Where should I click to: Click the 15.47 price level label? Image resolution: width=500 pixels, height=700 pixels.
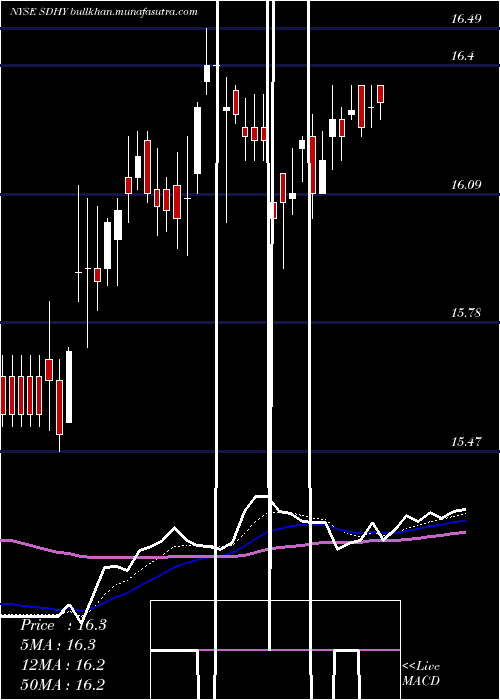(x=466, y=442)
